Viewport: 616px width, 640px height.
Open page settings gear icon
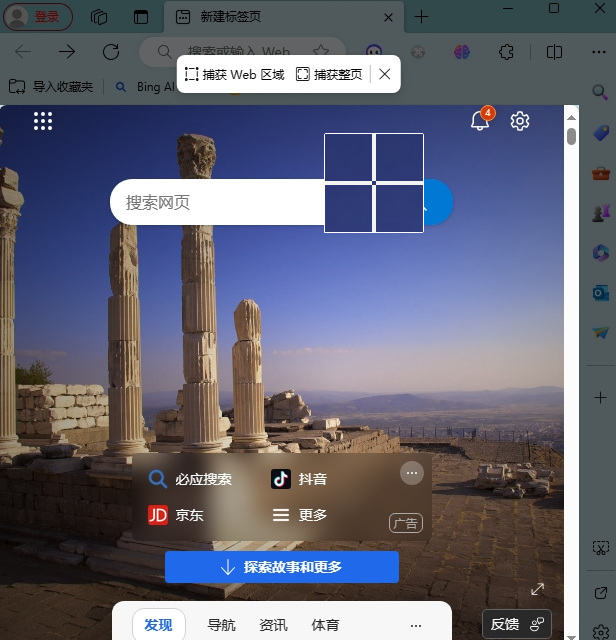pyautogui.click(x=520, y=121)
